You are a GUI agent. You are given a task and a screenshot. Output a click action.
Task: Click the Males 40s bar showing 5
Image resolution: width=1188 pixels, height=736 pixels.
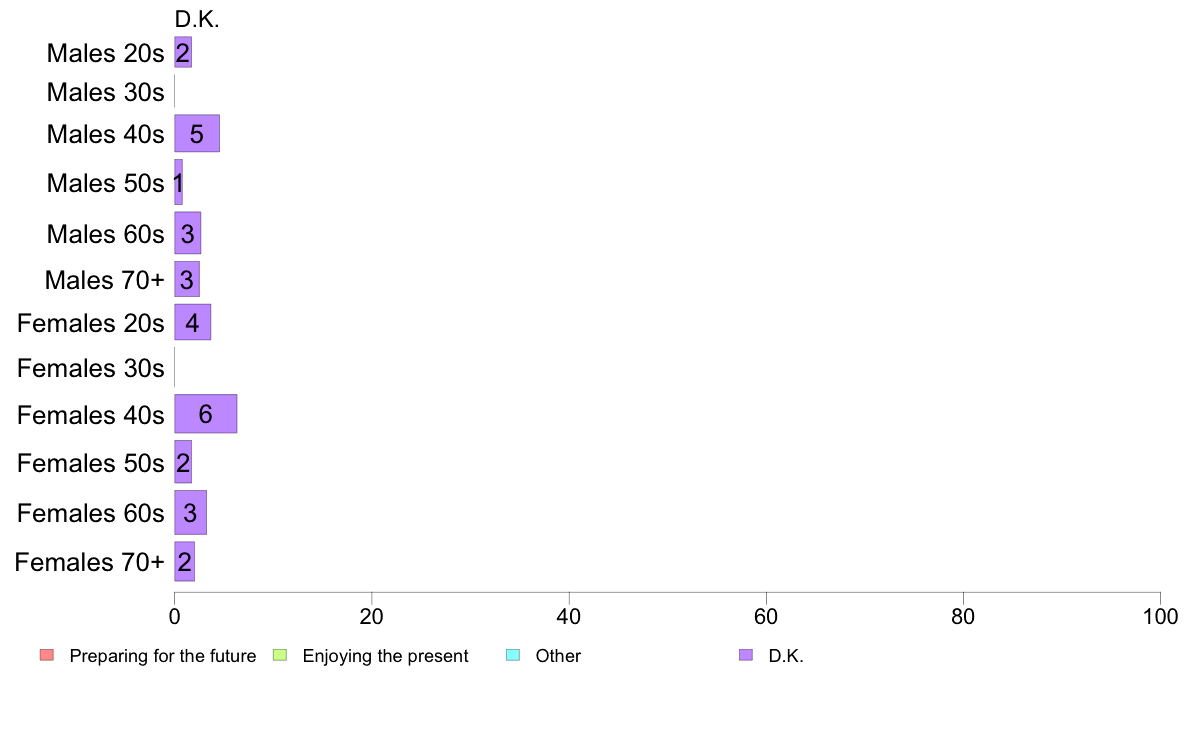coord(197,133)
